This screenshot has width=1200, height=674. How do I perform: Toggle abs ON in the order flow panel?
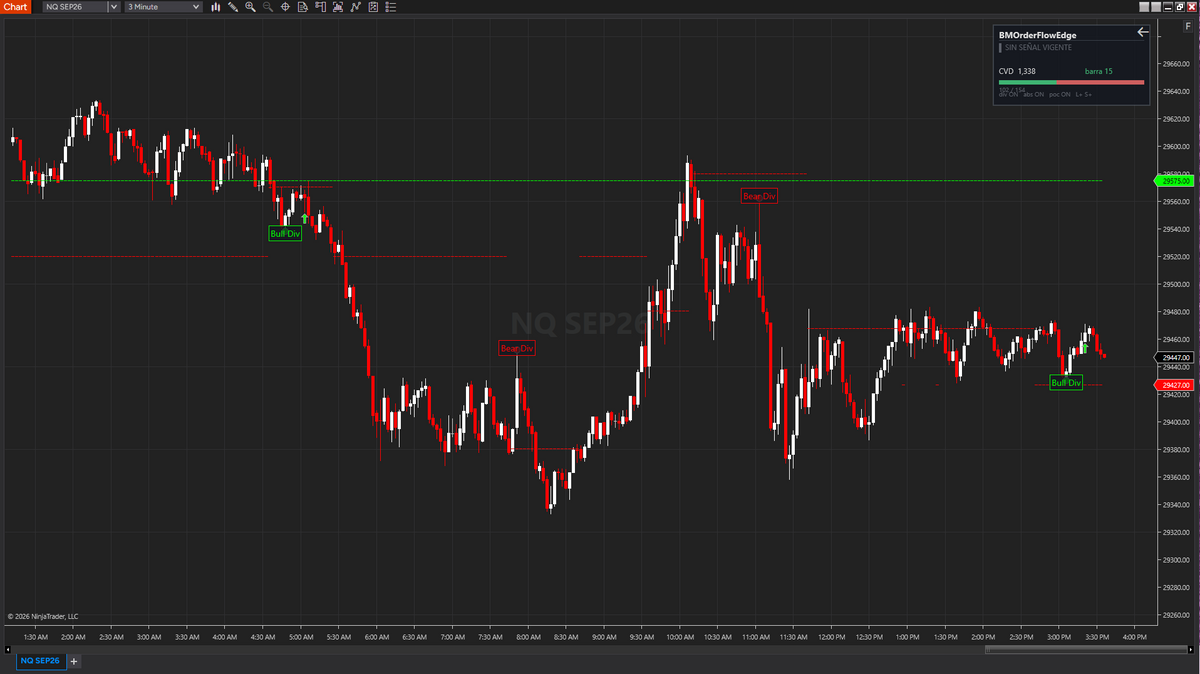(1033, 95)
